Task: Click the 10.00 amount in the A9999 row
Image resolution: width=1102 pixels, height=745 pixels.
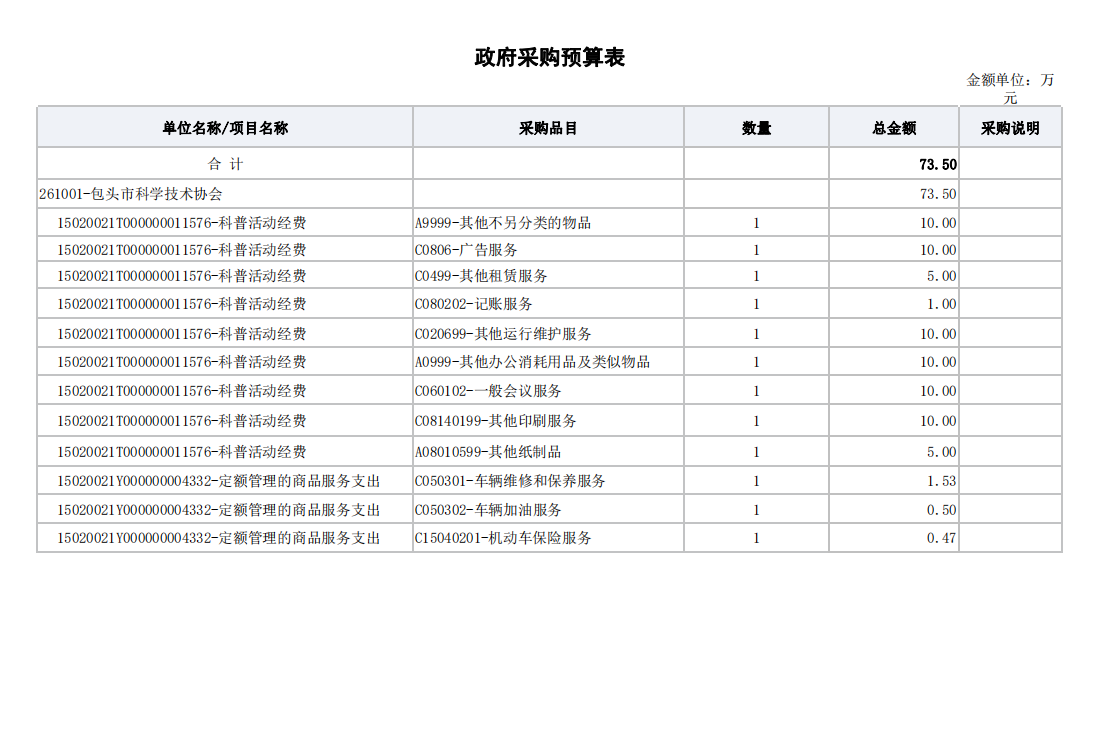Action: tap(938, 223)
